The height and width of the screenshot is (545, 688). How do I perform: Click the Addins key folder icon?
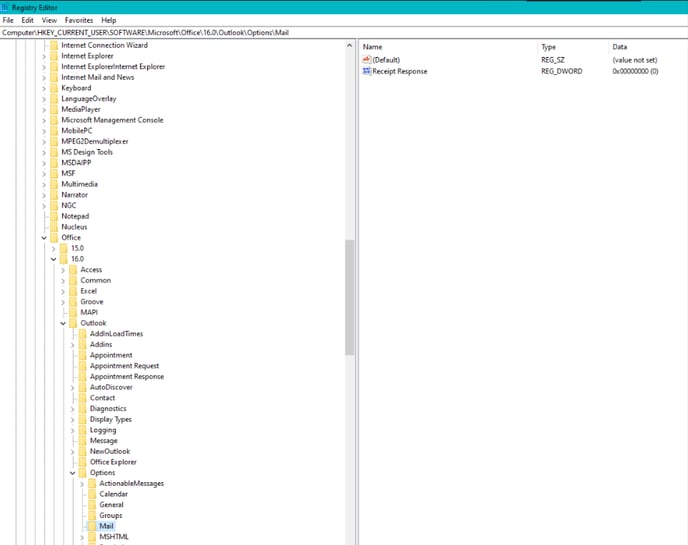(x=82, y=344)
